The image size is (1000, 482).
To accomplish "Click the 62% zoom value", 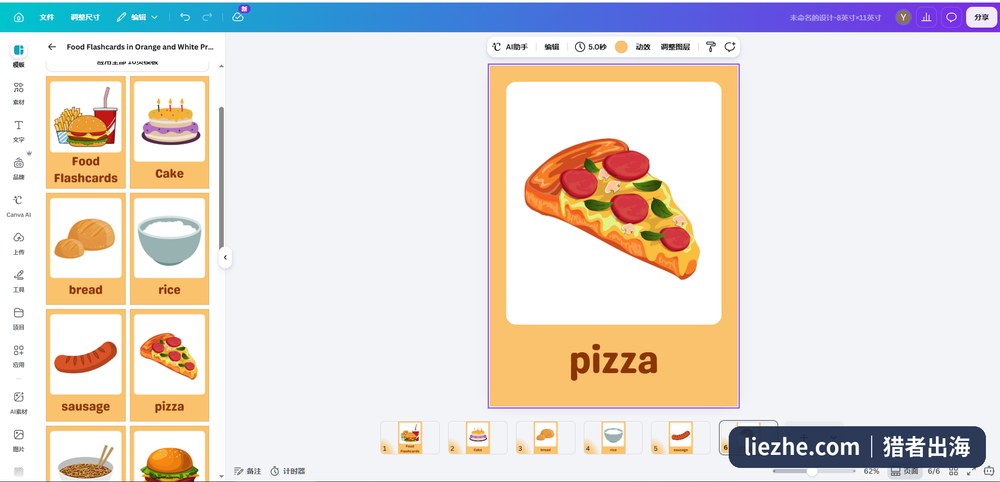I will coord(872,471).
